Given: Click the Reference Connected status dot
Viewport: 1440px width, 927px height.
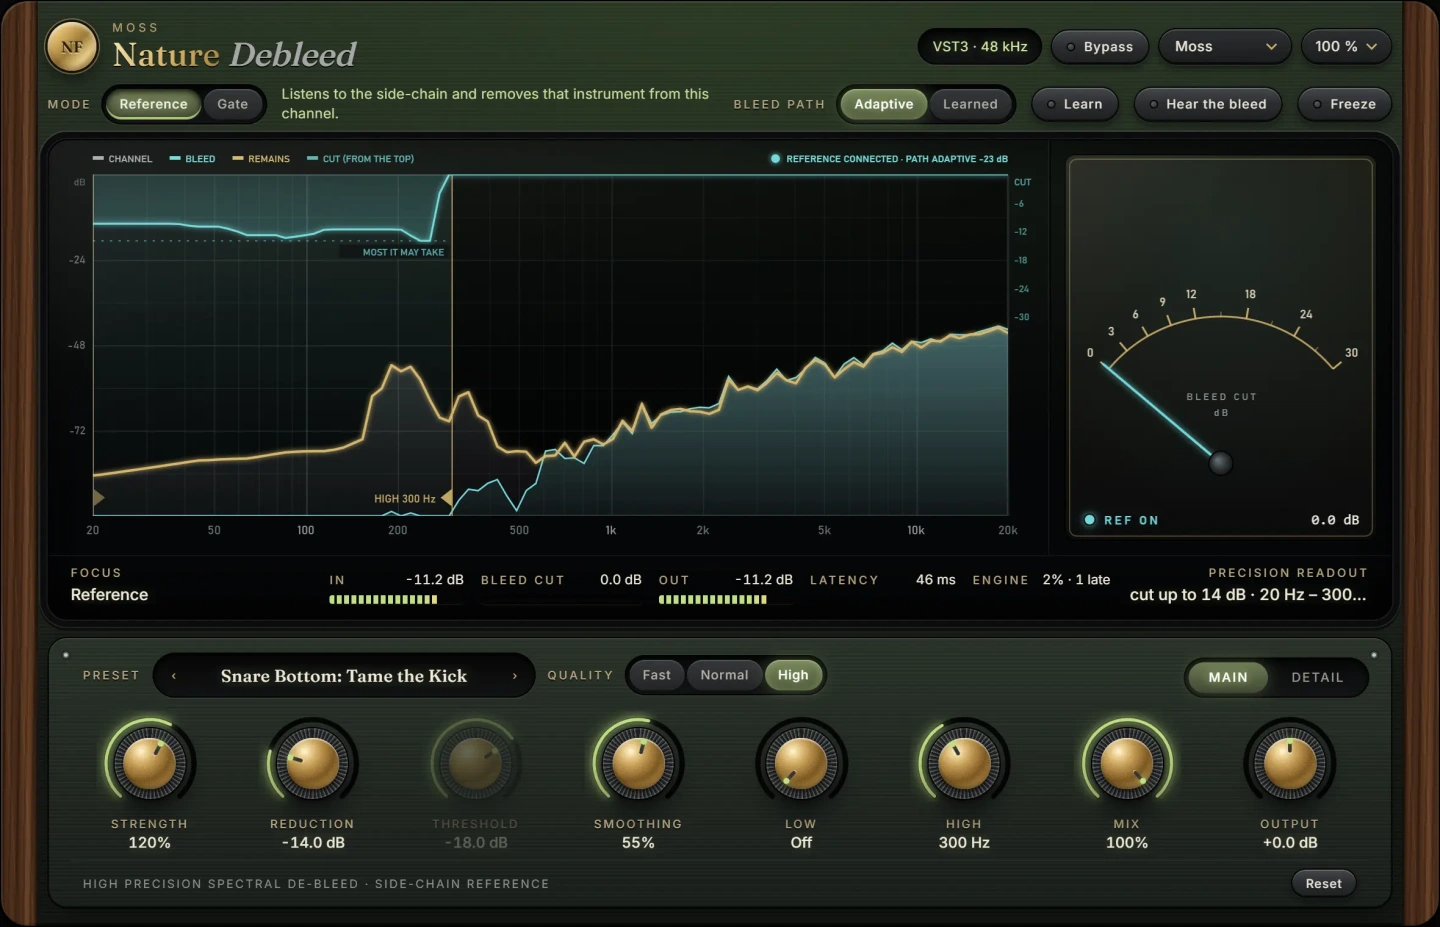Looking at the screenshot, I should pyautogui.click(x=775, y=159).
